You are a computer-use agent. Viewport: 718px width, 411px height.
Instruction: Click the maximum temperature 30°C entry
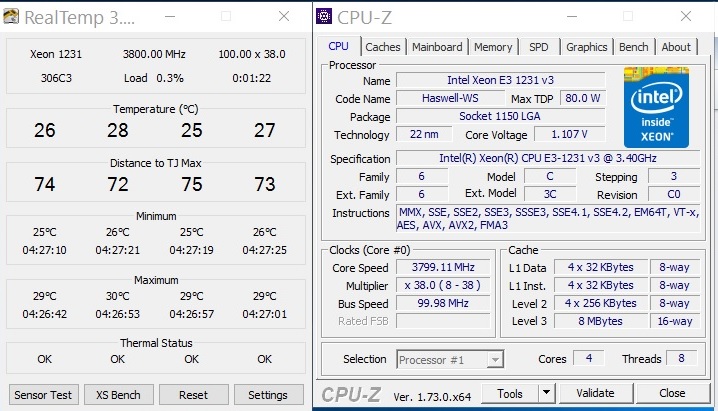pyautogui.click(x=118, y=296)
